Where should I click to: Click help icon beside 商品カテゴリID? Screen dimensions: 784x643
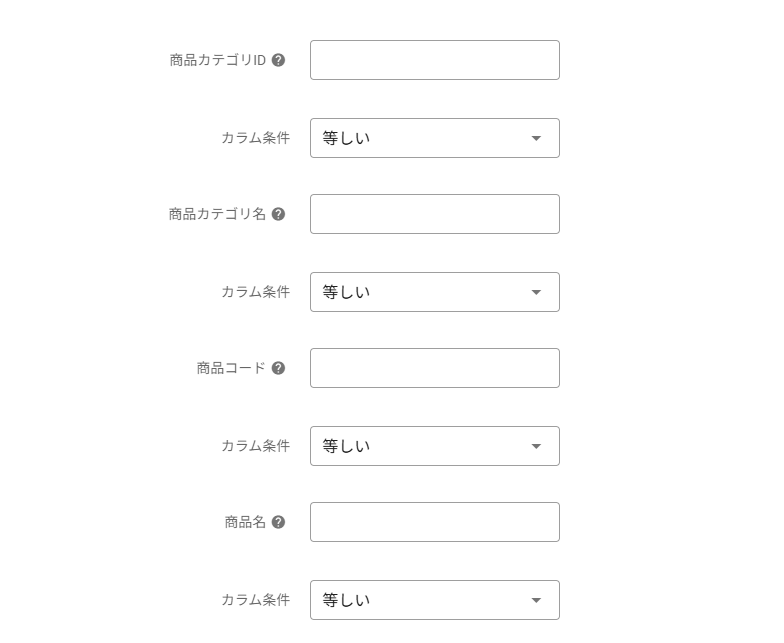(278, 60)
